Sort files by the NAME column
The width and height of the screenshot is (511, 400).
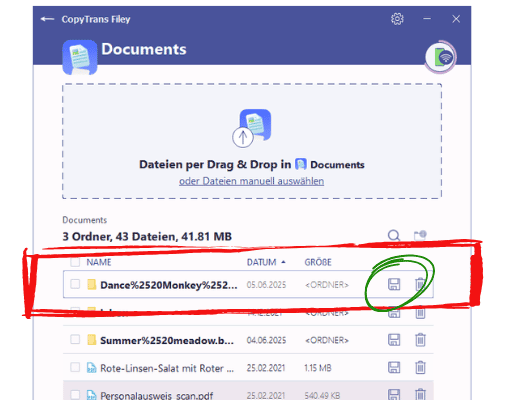coord(99,262)
